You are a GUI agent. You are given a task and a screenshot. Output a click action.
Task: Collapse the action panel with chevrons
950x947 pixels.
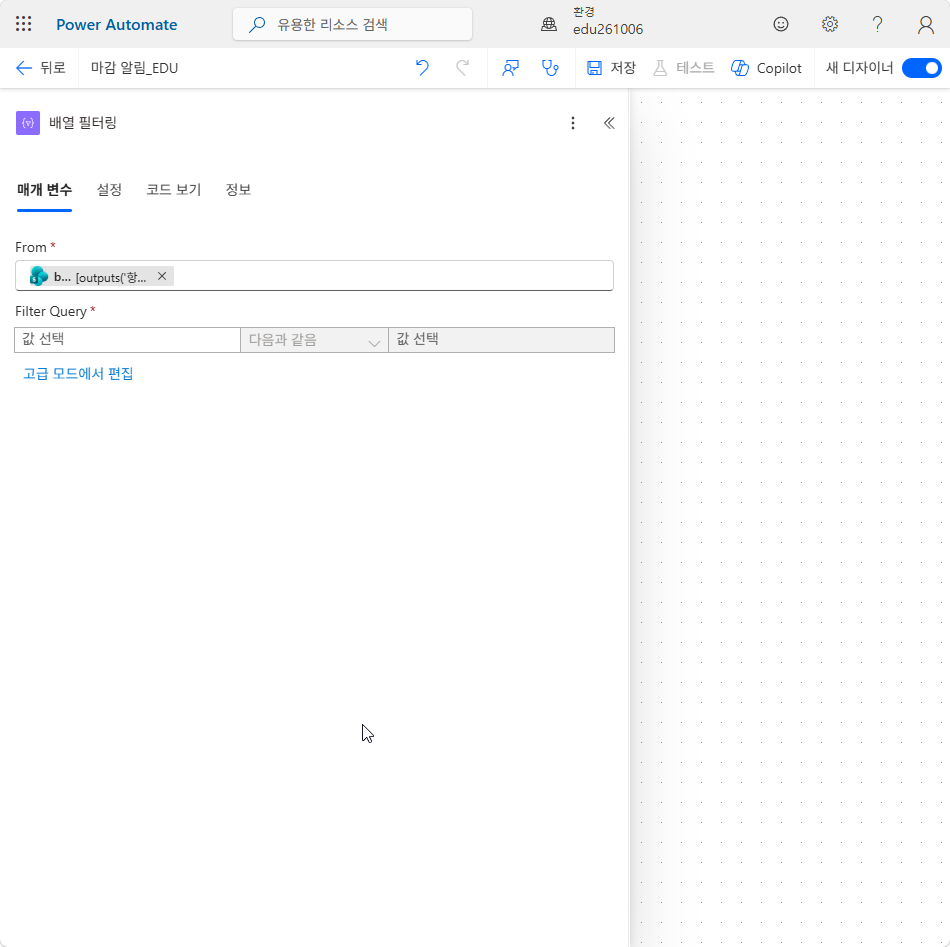pos(609,123)
